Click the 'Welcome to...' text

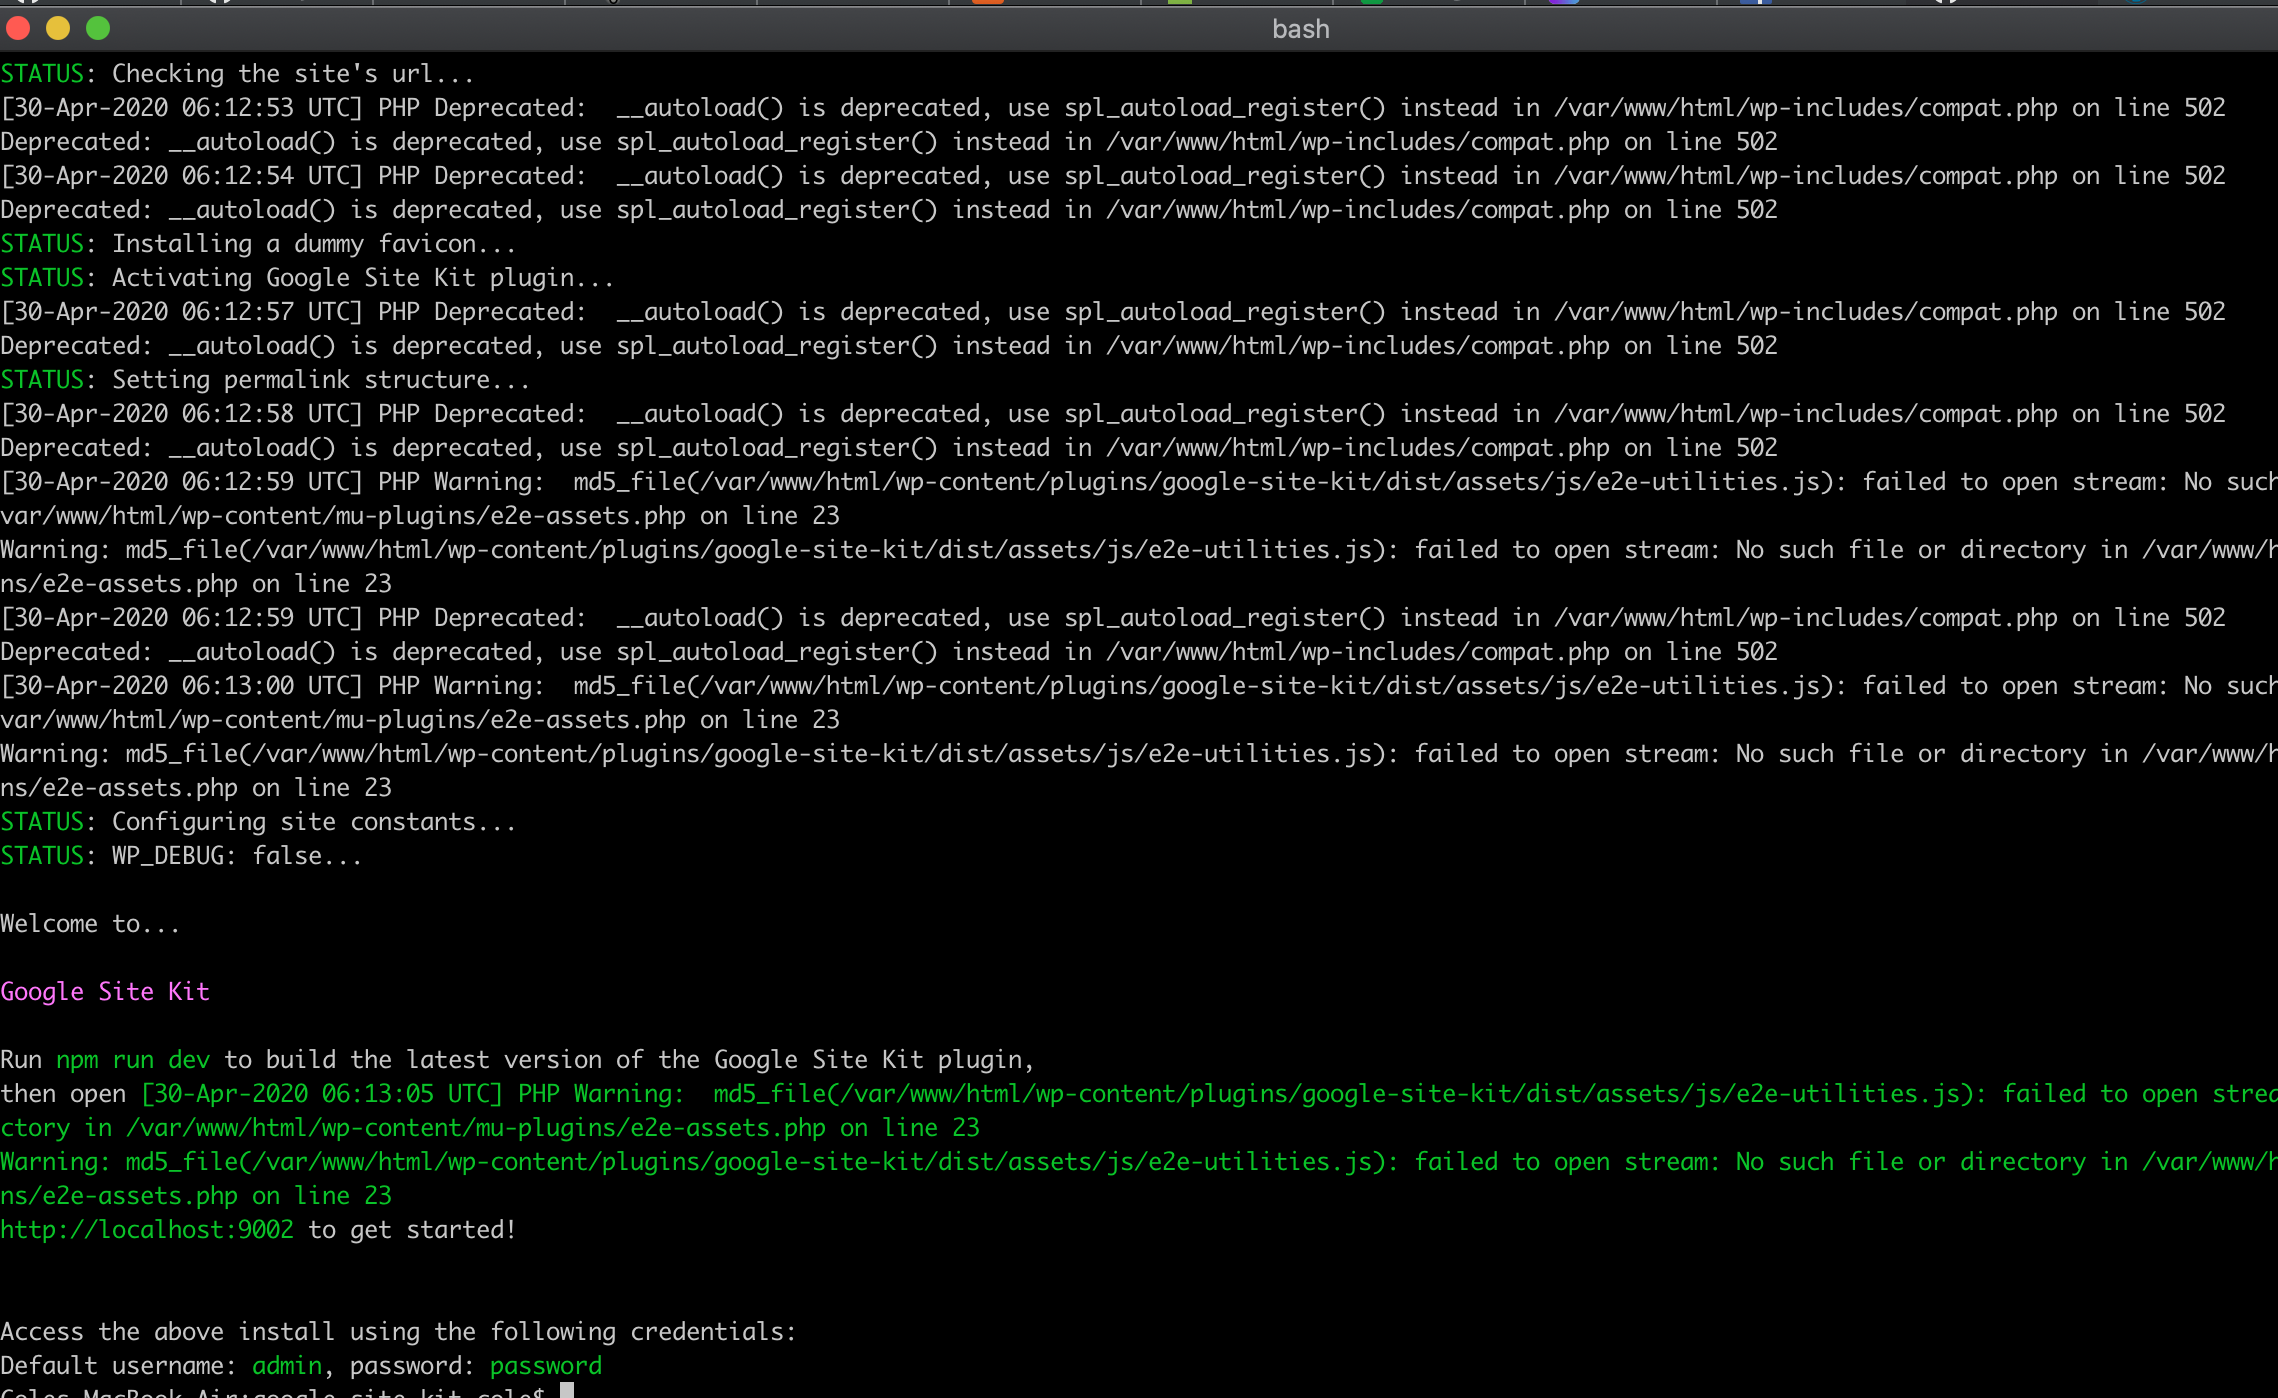(x=90, y=924)
